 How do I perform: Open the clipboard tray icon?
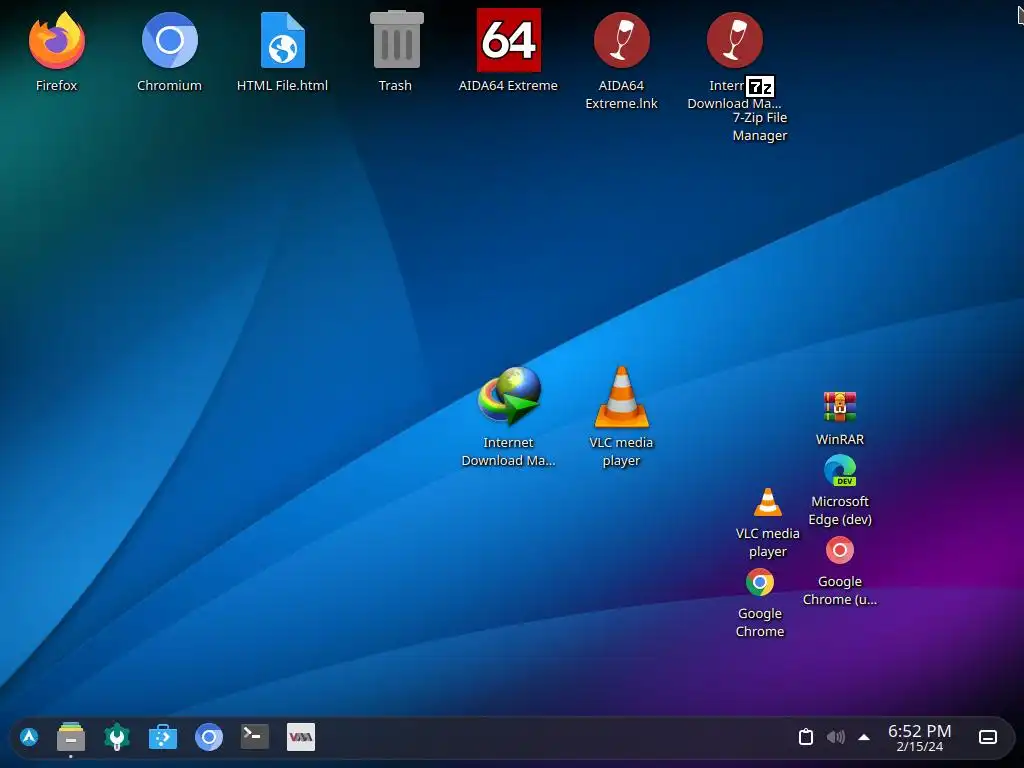(806, 737)
